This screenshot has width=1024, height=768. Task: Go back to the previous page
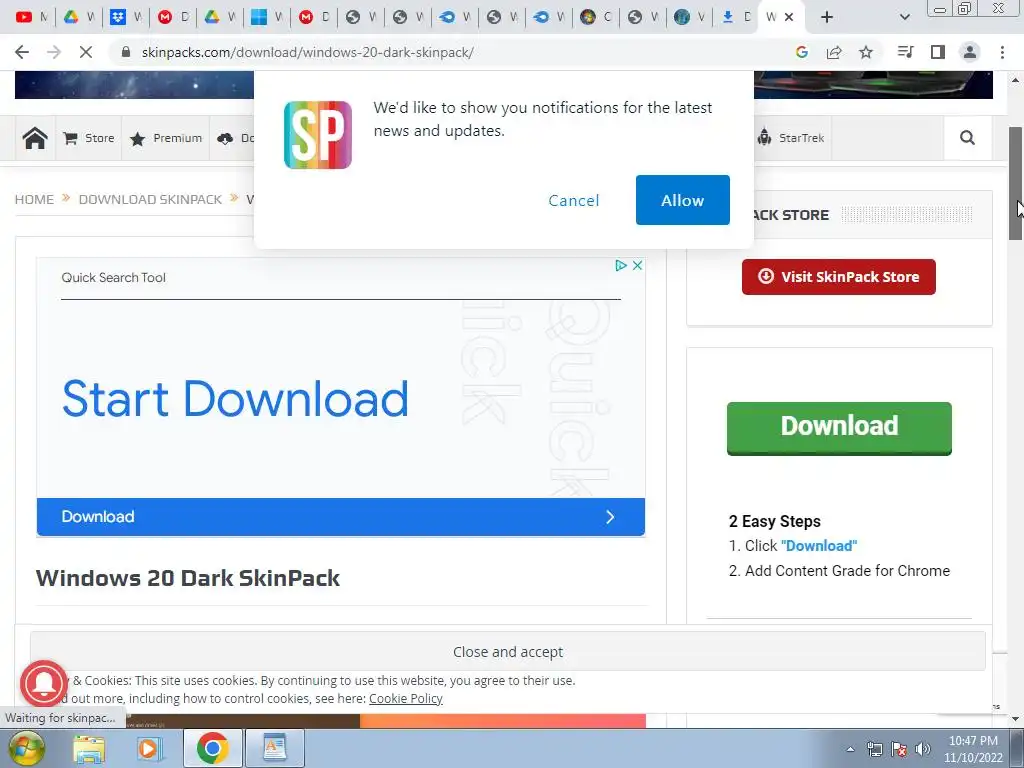(x=22, y=52)
